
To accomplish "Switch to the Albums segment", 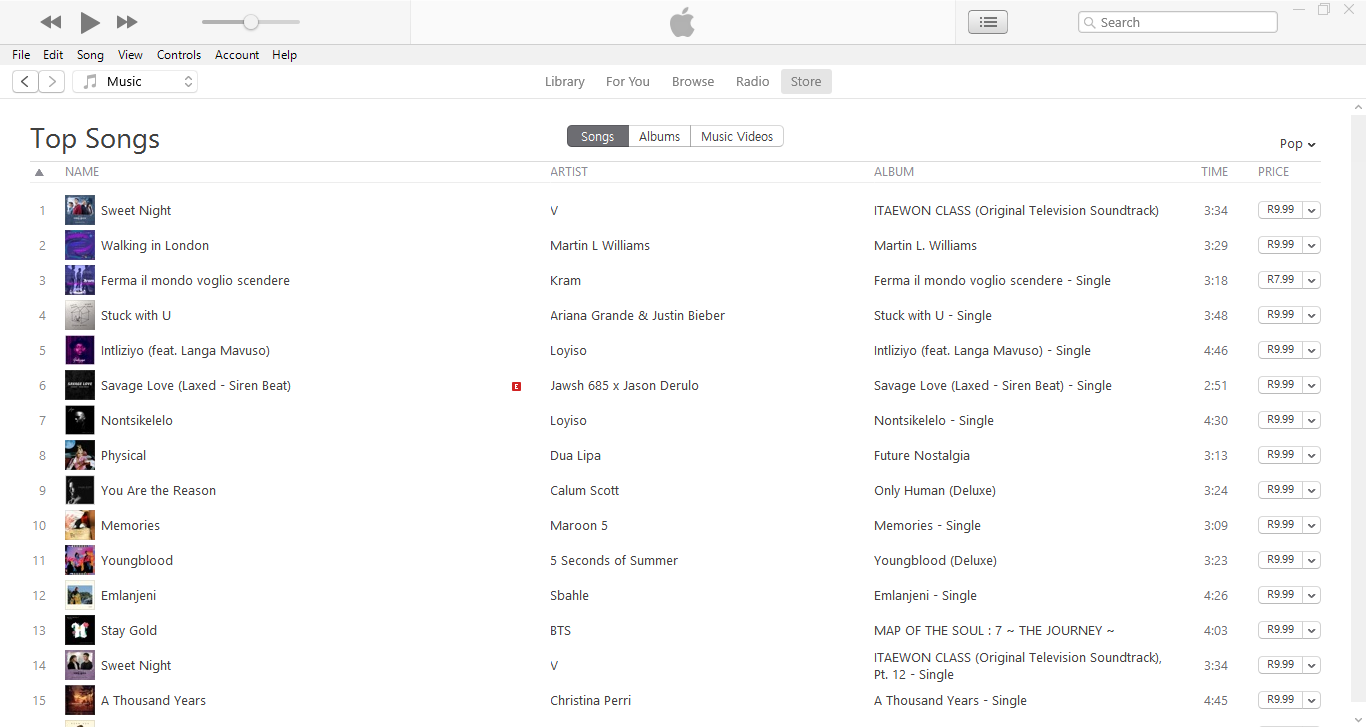I will coord(660,137).
